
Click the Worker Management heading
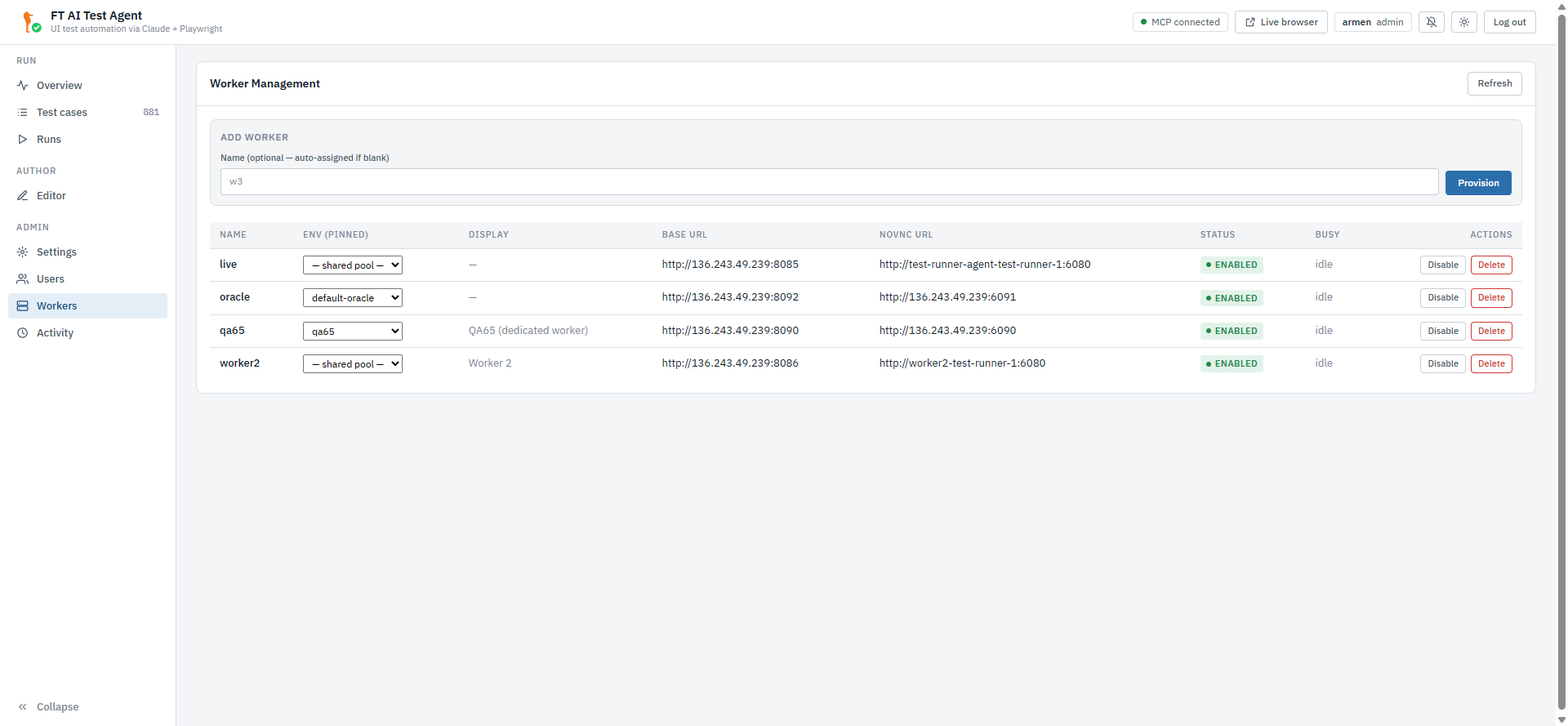point(265,84)
